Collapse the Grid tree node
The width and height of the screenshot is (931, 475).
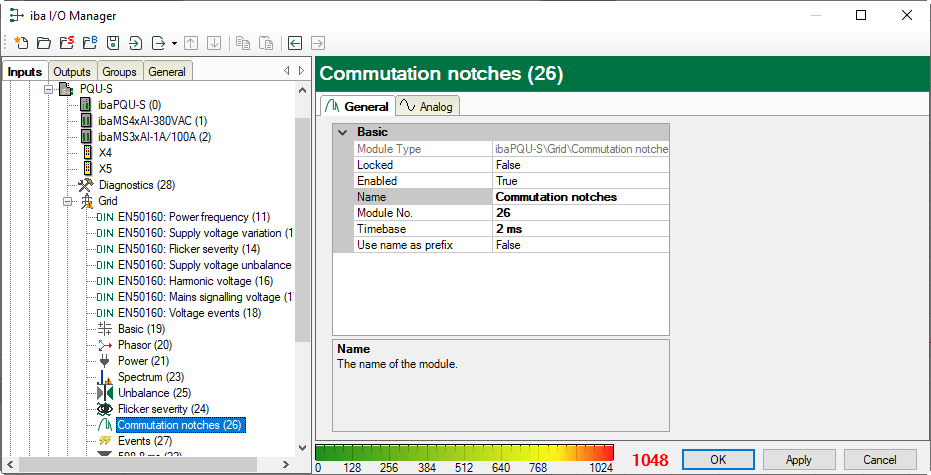point(68,201)
